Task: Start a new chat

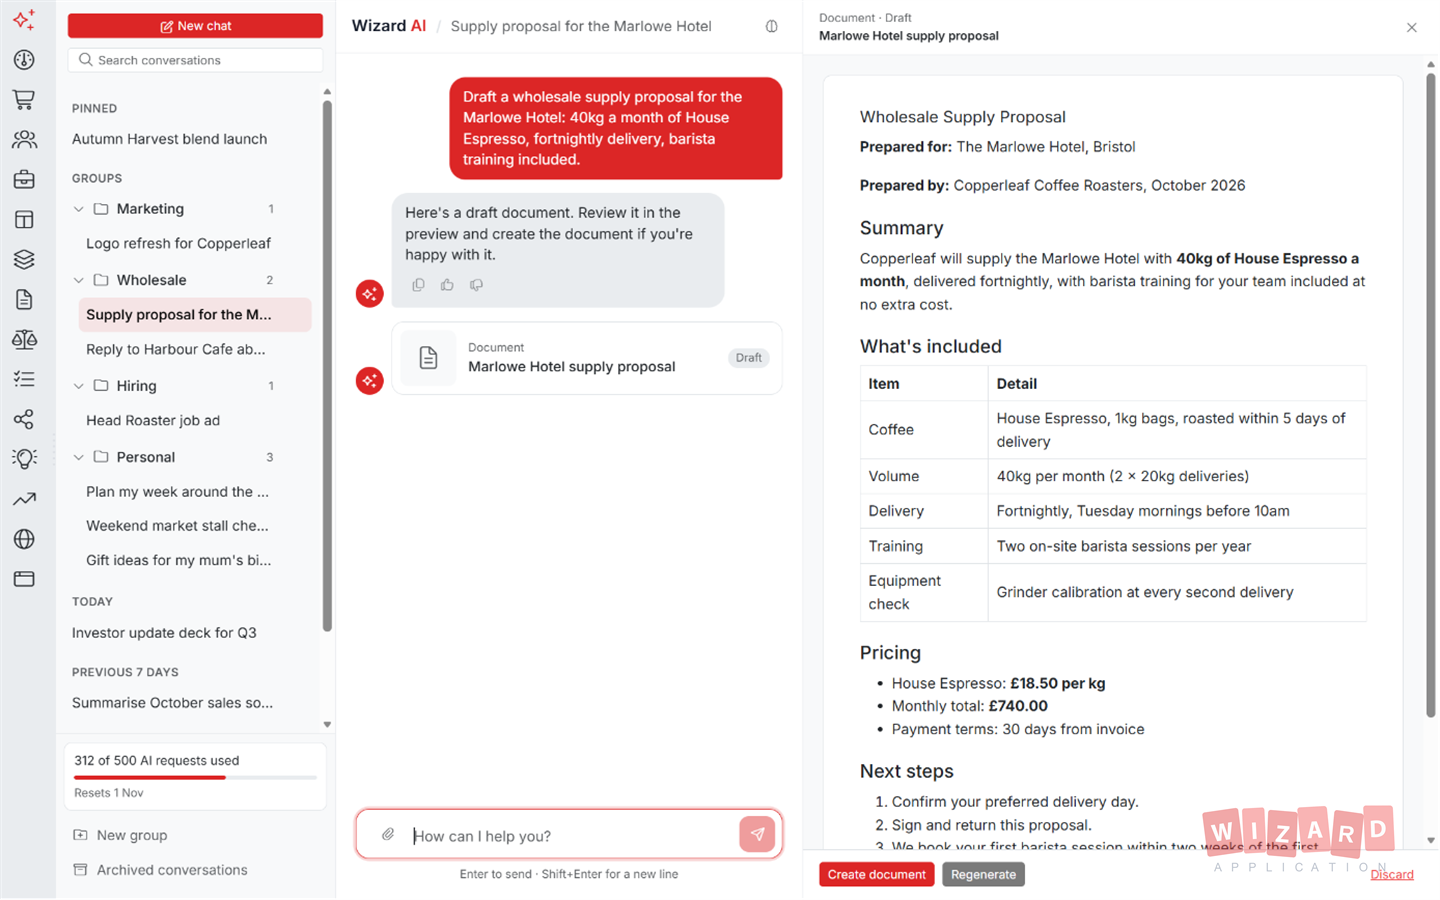Action: point(195,26)
